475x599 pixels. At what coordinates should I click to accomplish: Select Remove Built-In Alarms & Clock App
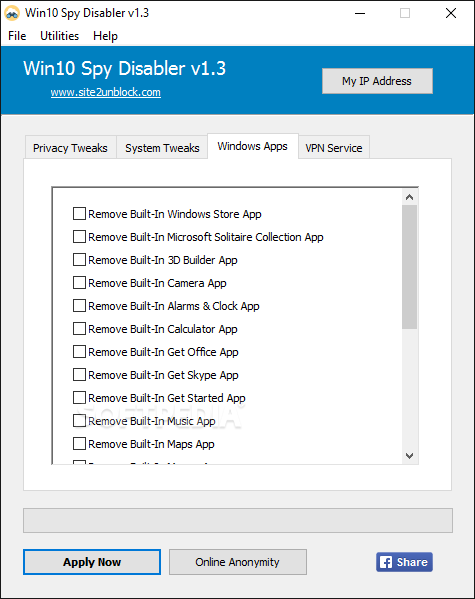click(79, 306)
